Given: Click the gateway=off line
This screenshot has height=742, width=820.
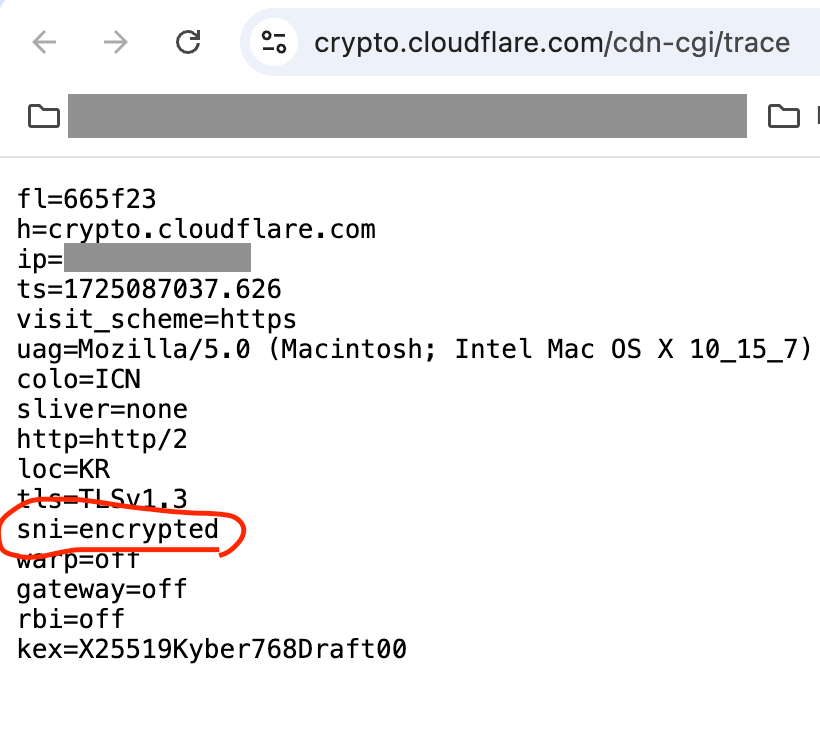Looking at the screenshot, I should click(x=102, y=589).
